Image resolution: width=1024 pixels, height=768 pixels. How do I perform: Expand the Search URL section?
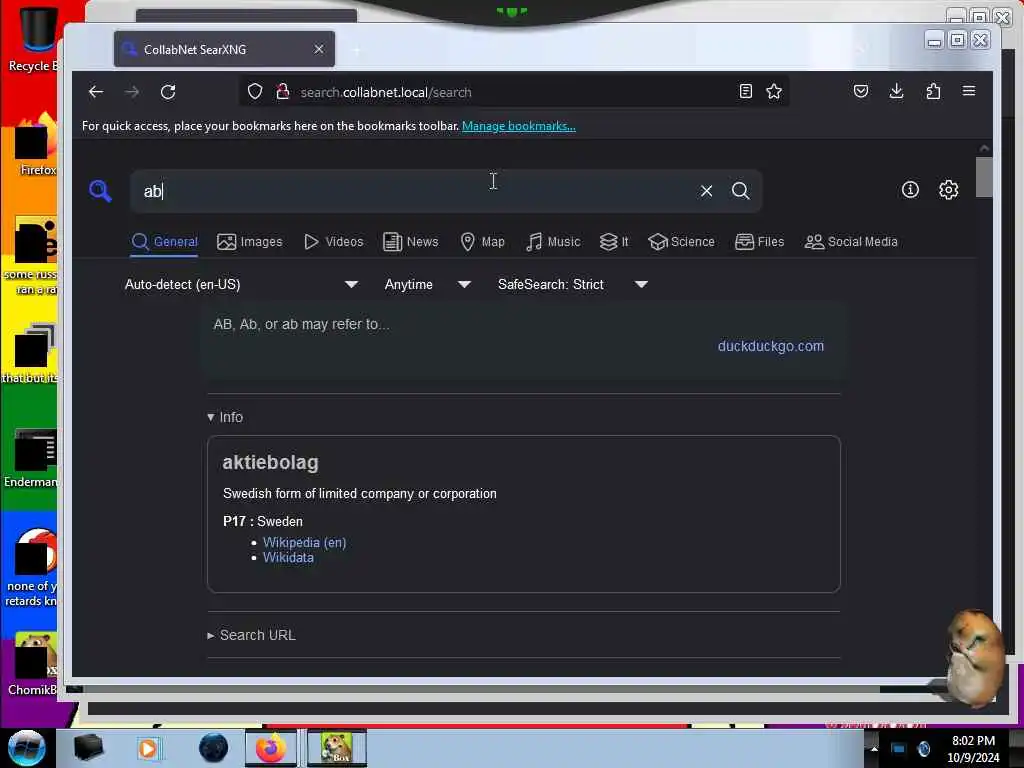pos(251,635)
